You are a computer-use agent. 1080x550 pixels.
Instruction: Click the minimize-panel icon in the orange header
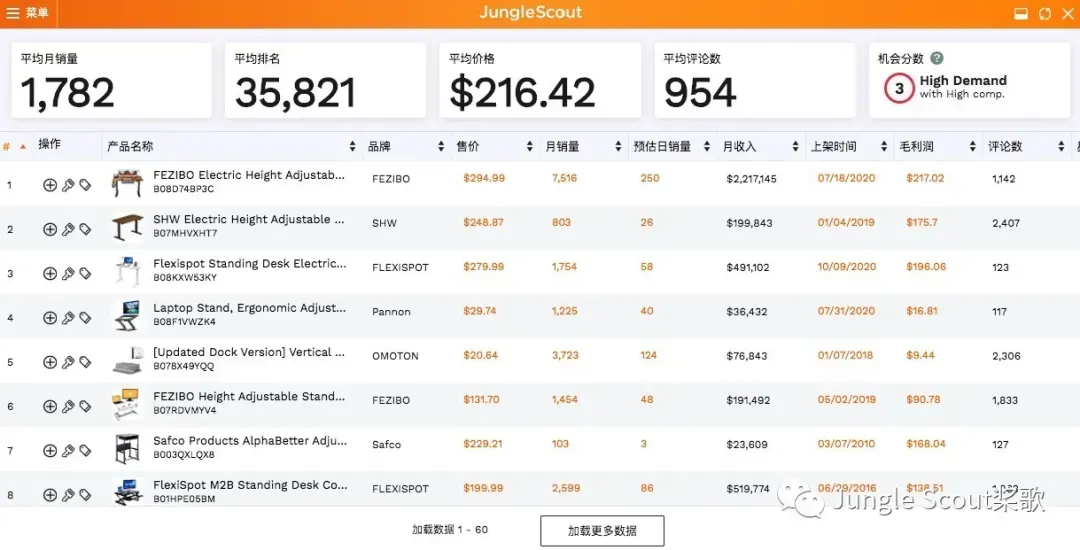(1021, 14)
